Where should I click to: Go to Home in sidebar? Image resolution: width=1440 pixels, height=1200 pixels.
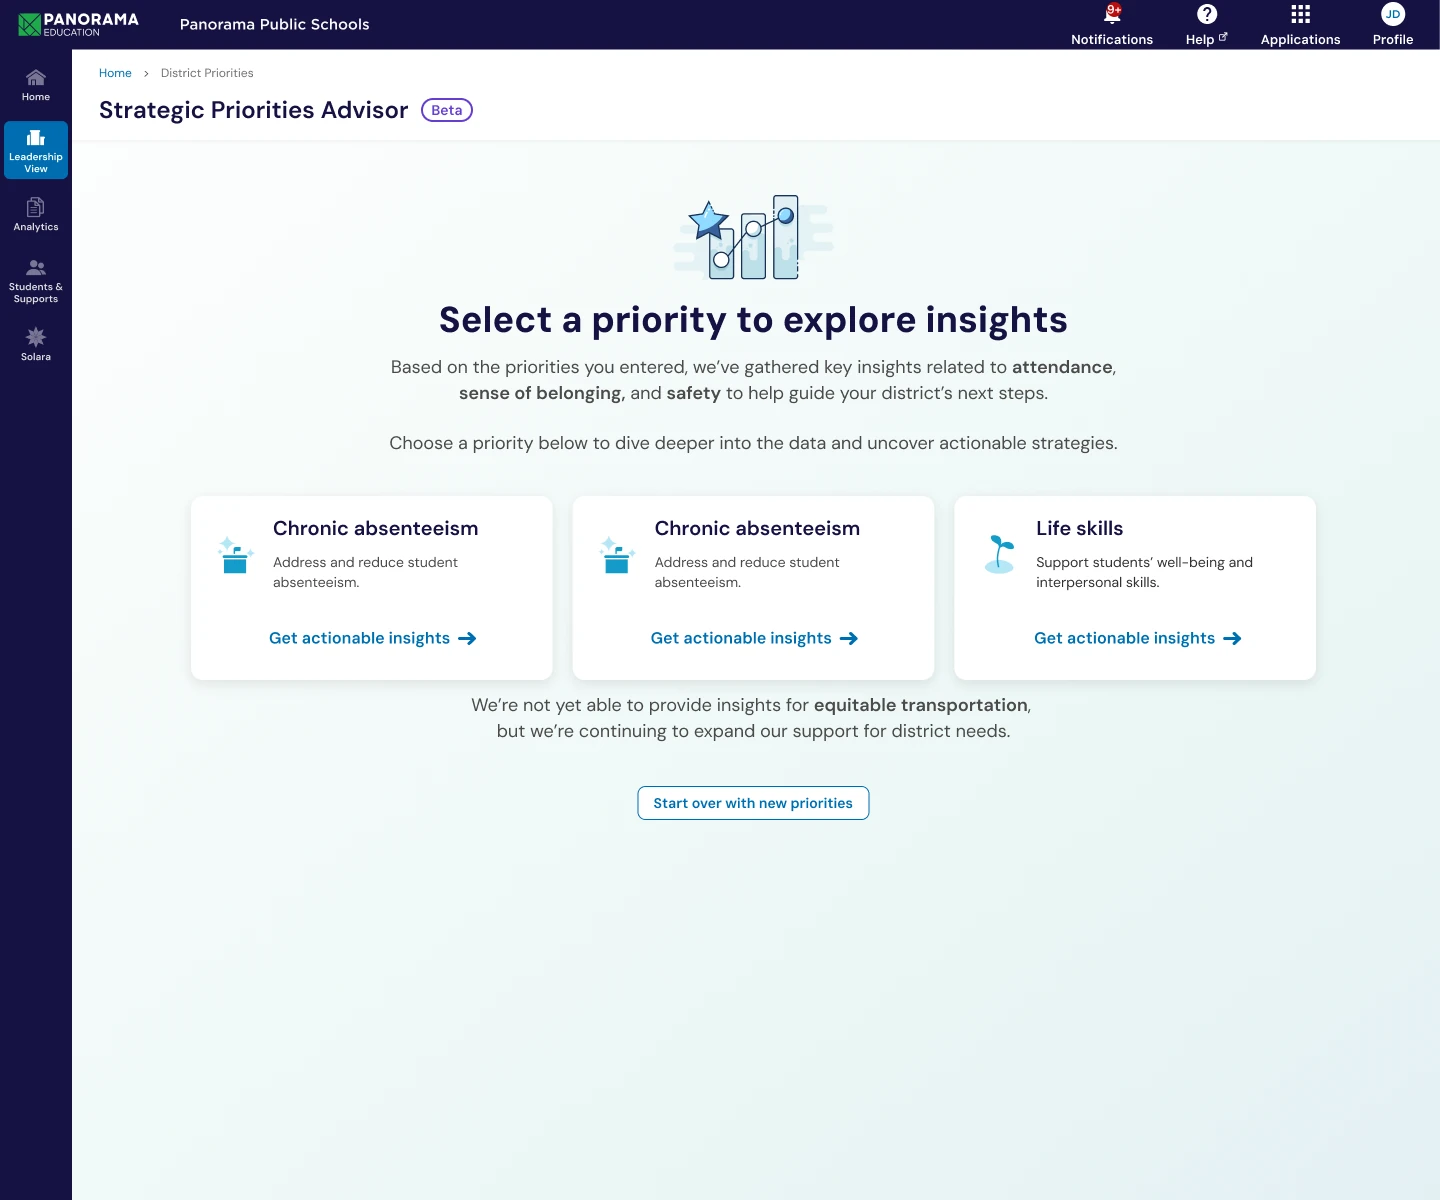(x=36, y=86)
